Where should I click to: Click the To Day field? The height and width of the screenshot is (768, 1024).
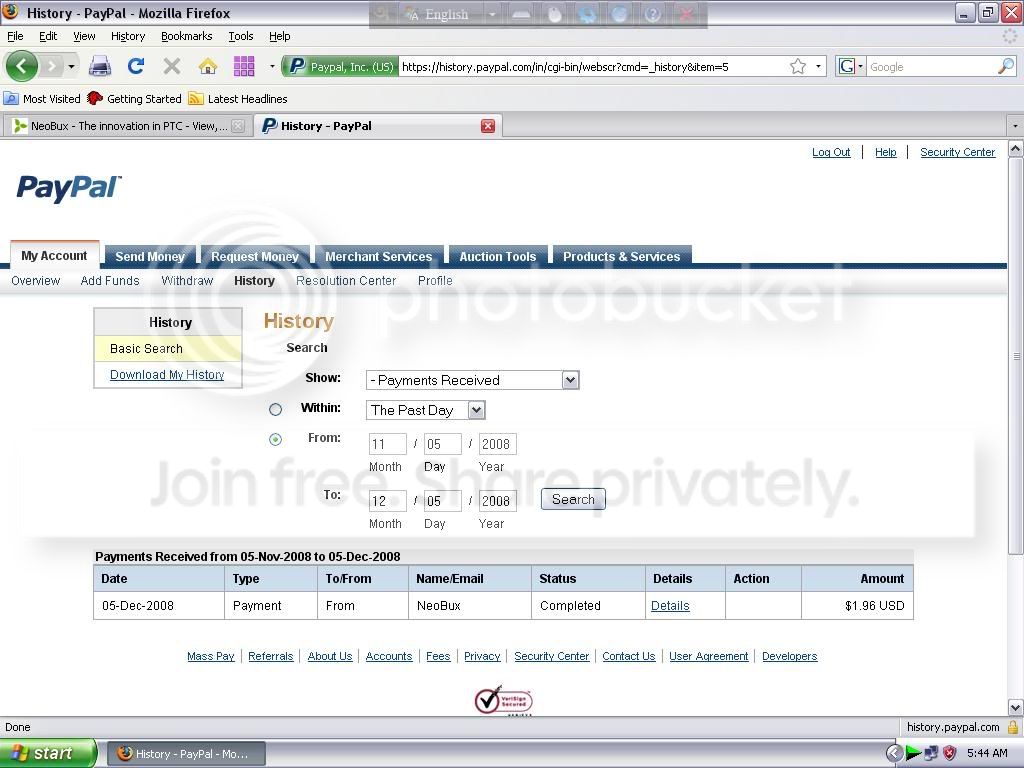[442, 501]
